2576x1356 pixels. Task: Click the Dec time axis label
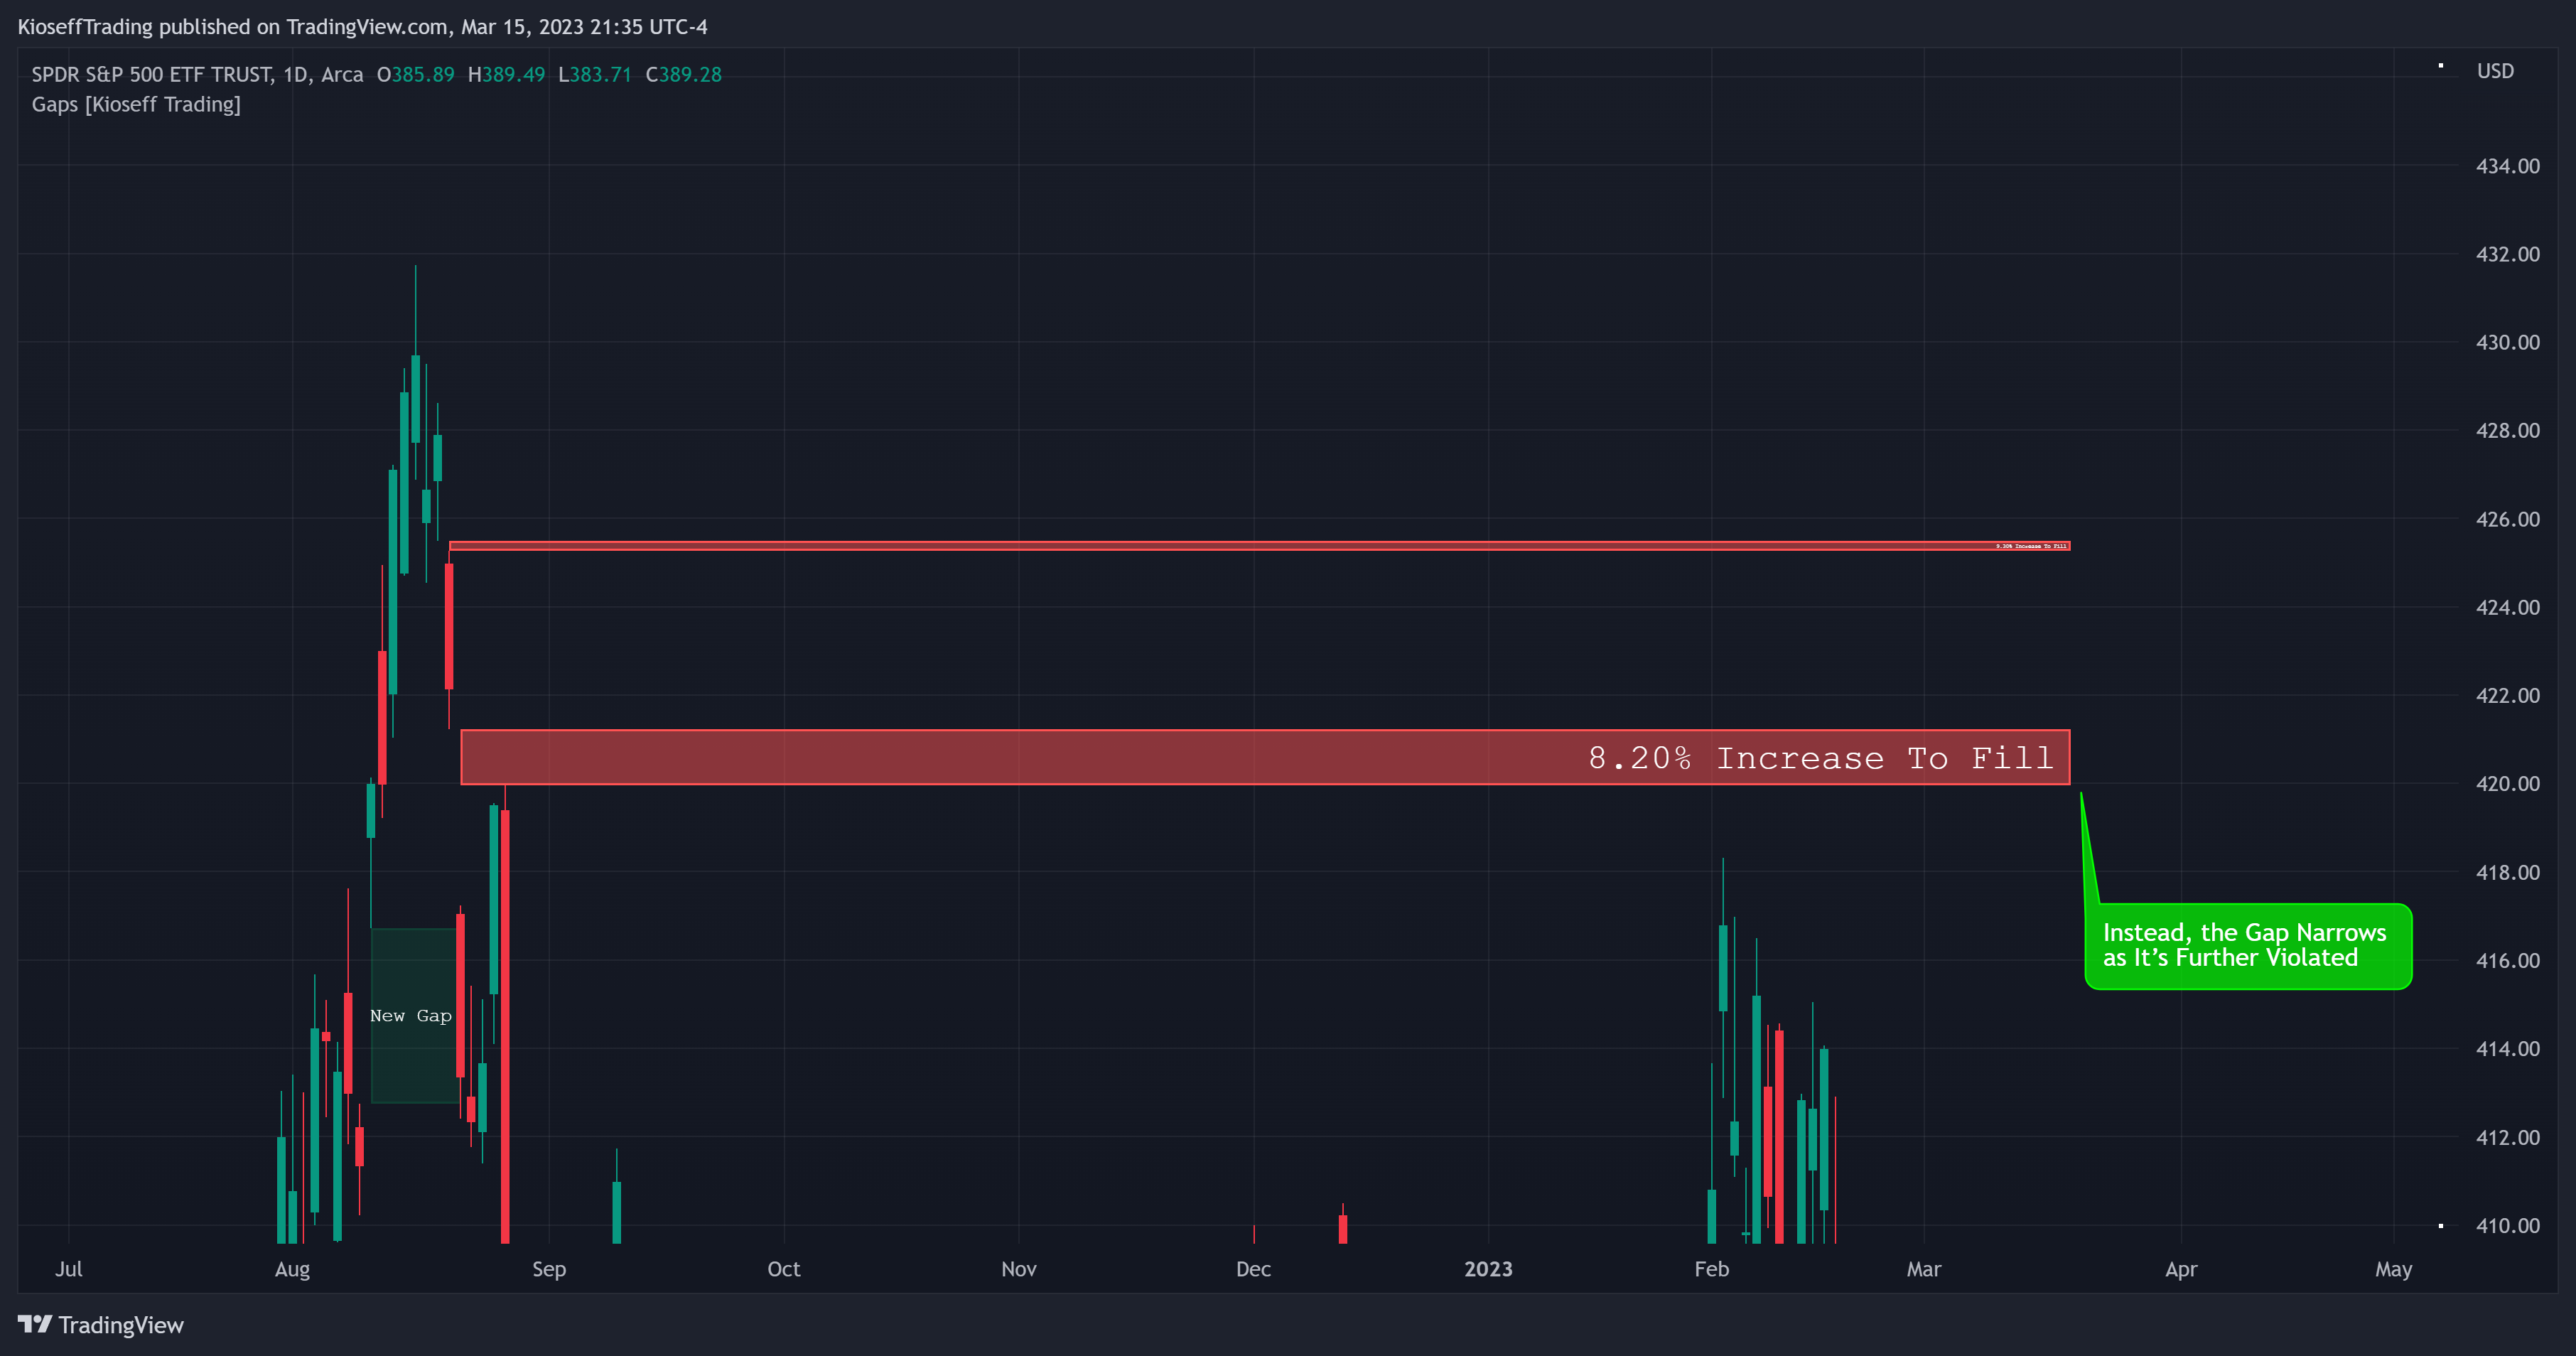(1253, 1269)
